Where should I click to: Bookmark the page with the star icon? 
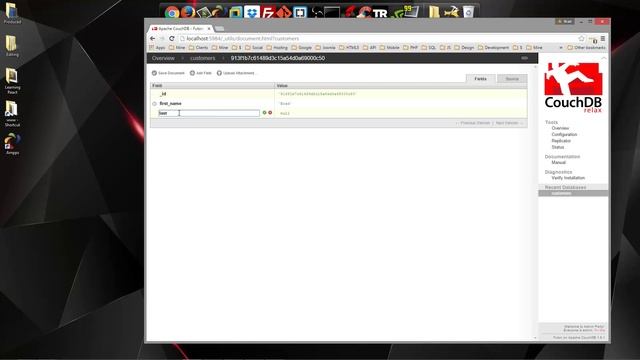pyautogui.click(x=582, y=38)
